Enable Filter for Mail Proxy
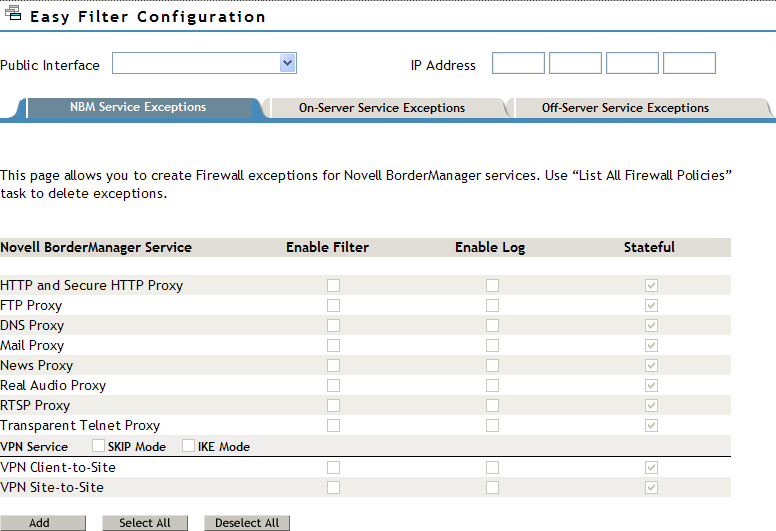776x531 pixels. 334,345
